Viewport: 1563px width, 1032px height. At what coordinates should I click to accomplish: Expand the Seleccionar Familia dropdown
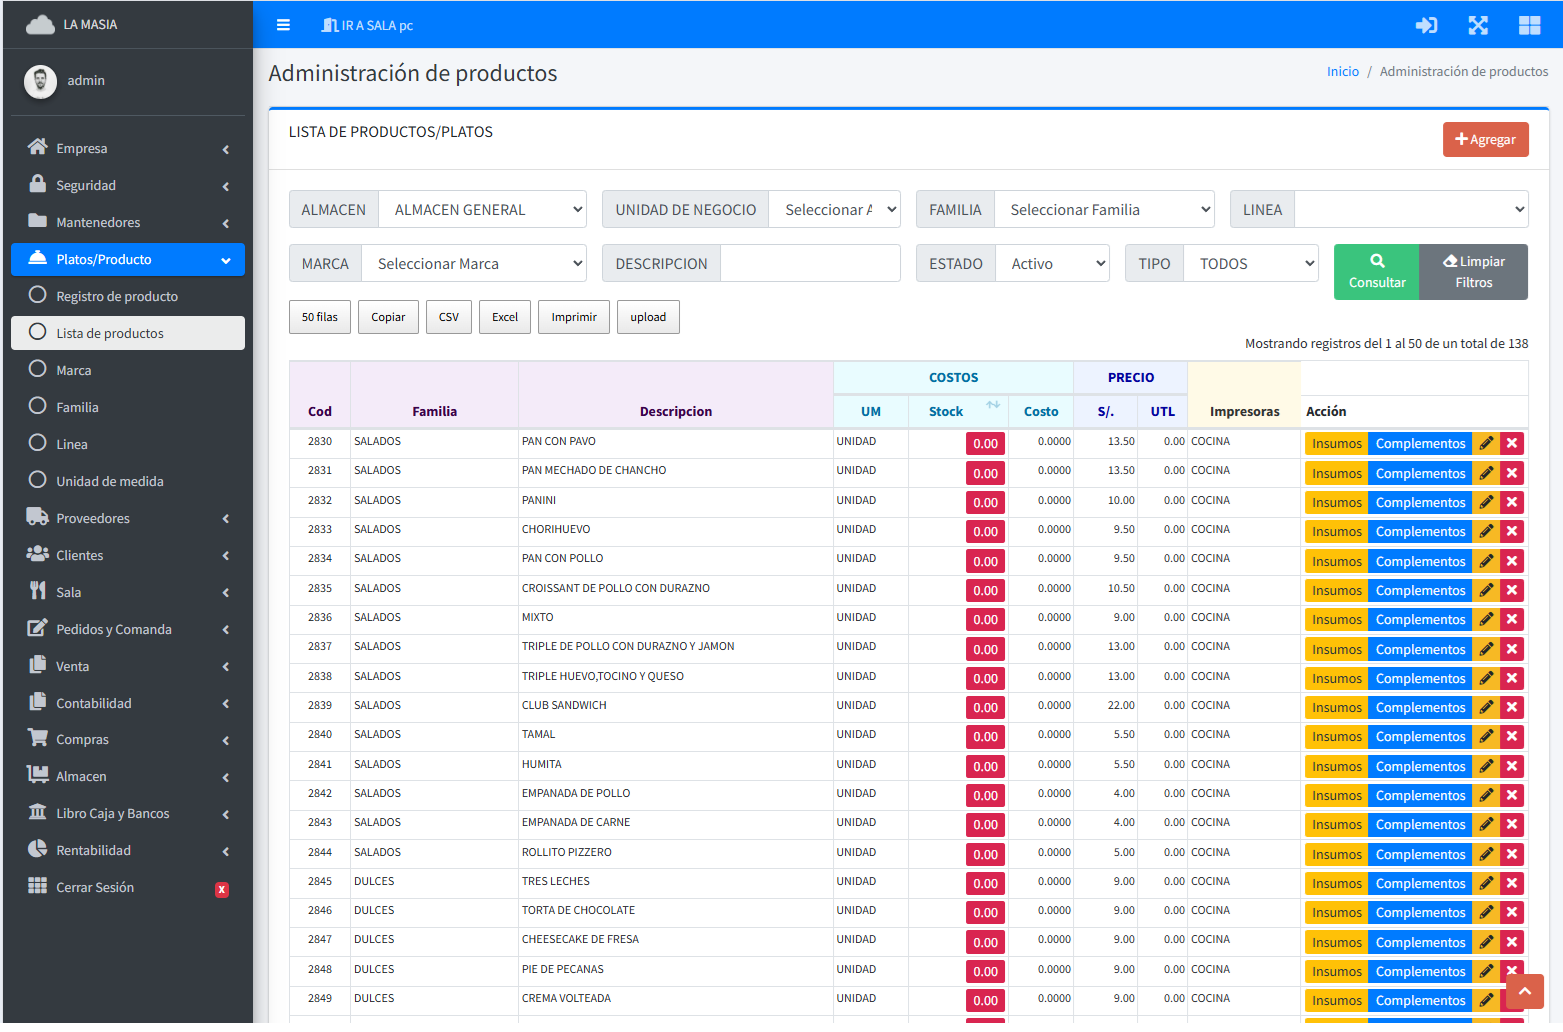[x=1104, y=209]
